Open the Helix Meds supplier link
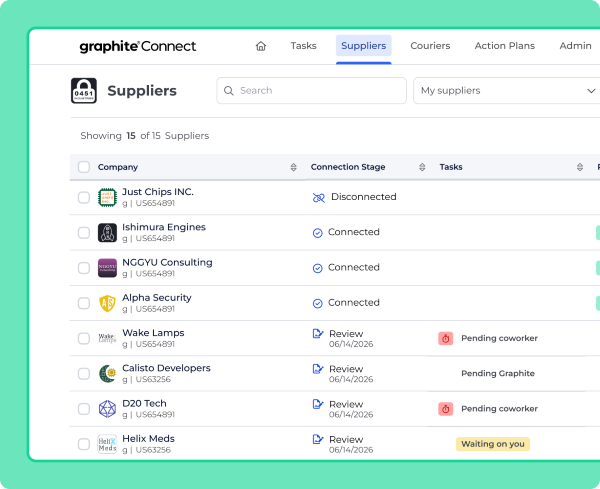 pos(148,438)
